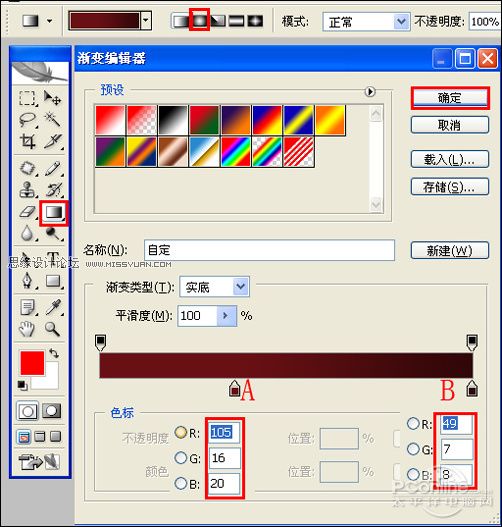Image resolution: width=502 pixels, height=527 pixels.
Task: Select the Slice tool
Action: tap(52, 141)
